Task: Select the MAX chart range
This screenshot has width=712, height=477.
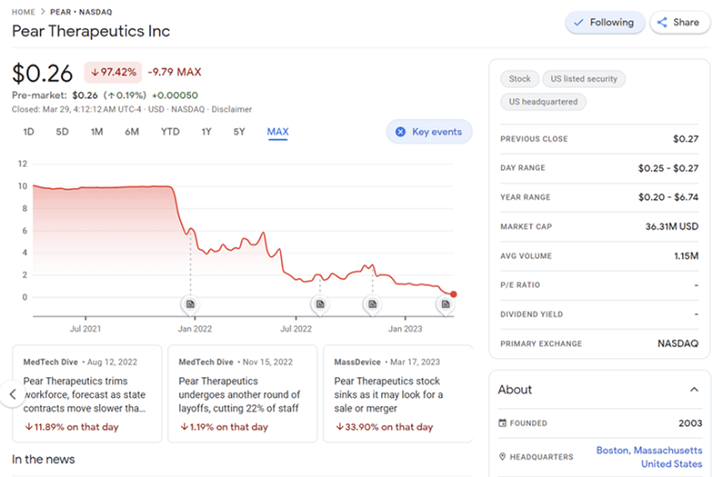Action: [x=278, y=132]
